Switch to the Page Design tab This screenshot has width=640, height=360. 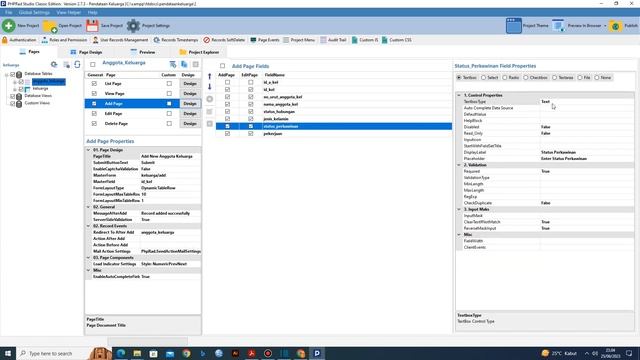[x=86, y=52]
